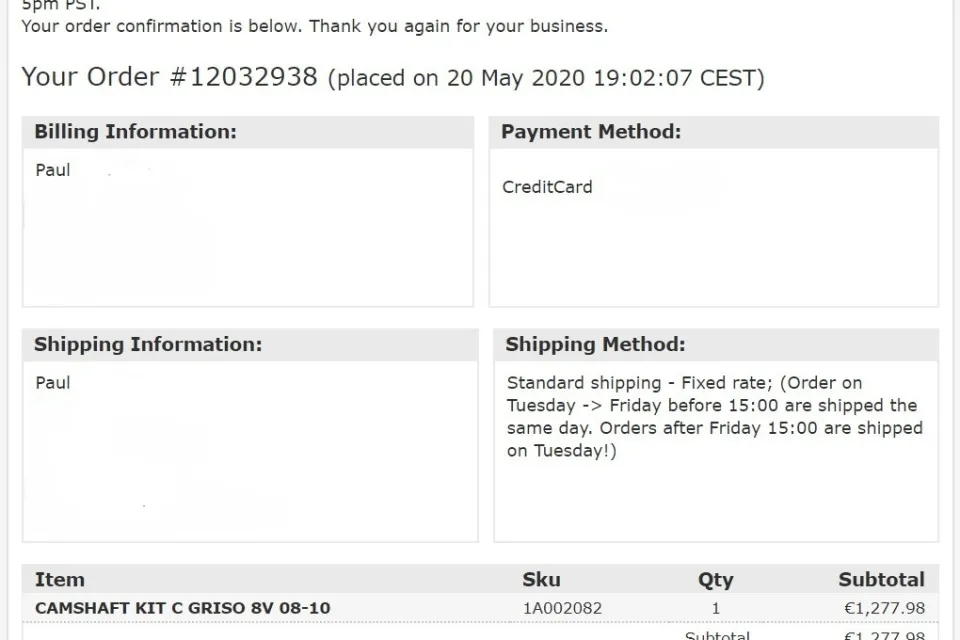Viewport: 960px width, 640px height.
Task: Click the name Paul under Shipping Information
Action: pyautogui.click(x=53, y=383)
